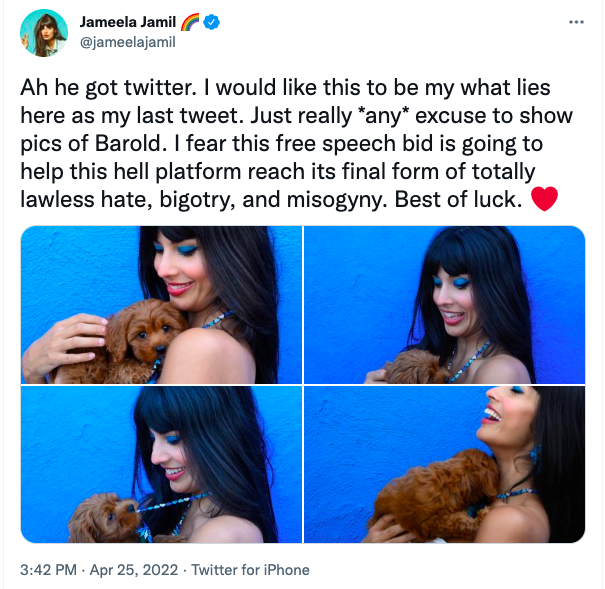Click the Apr 25, 2022 date
Image resolution: width=605 pixels, height=589 pixels.
click(134, 570)
